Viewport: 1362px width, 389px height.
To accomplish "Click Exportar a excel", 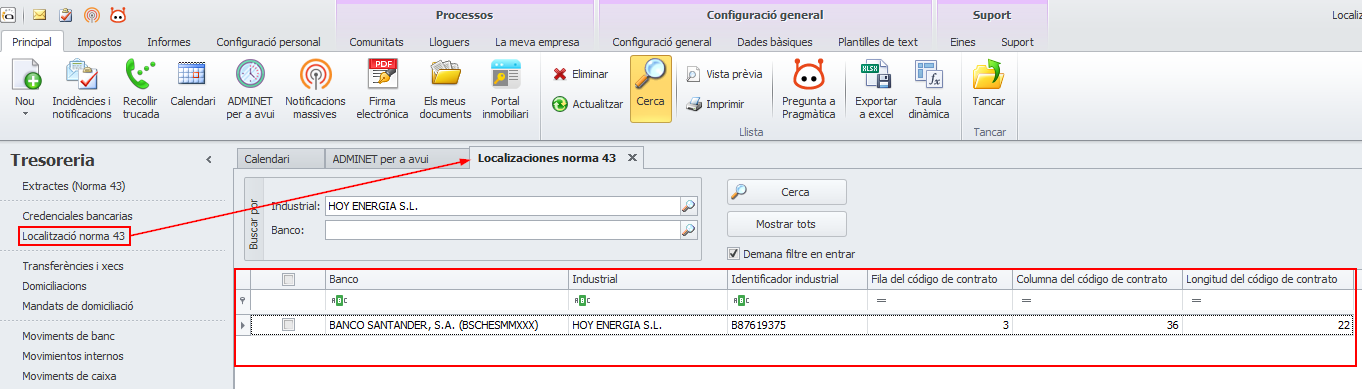I will click(875, 90).
